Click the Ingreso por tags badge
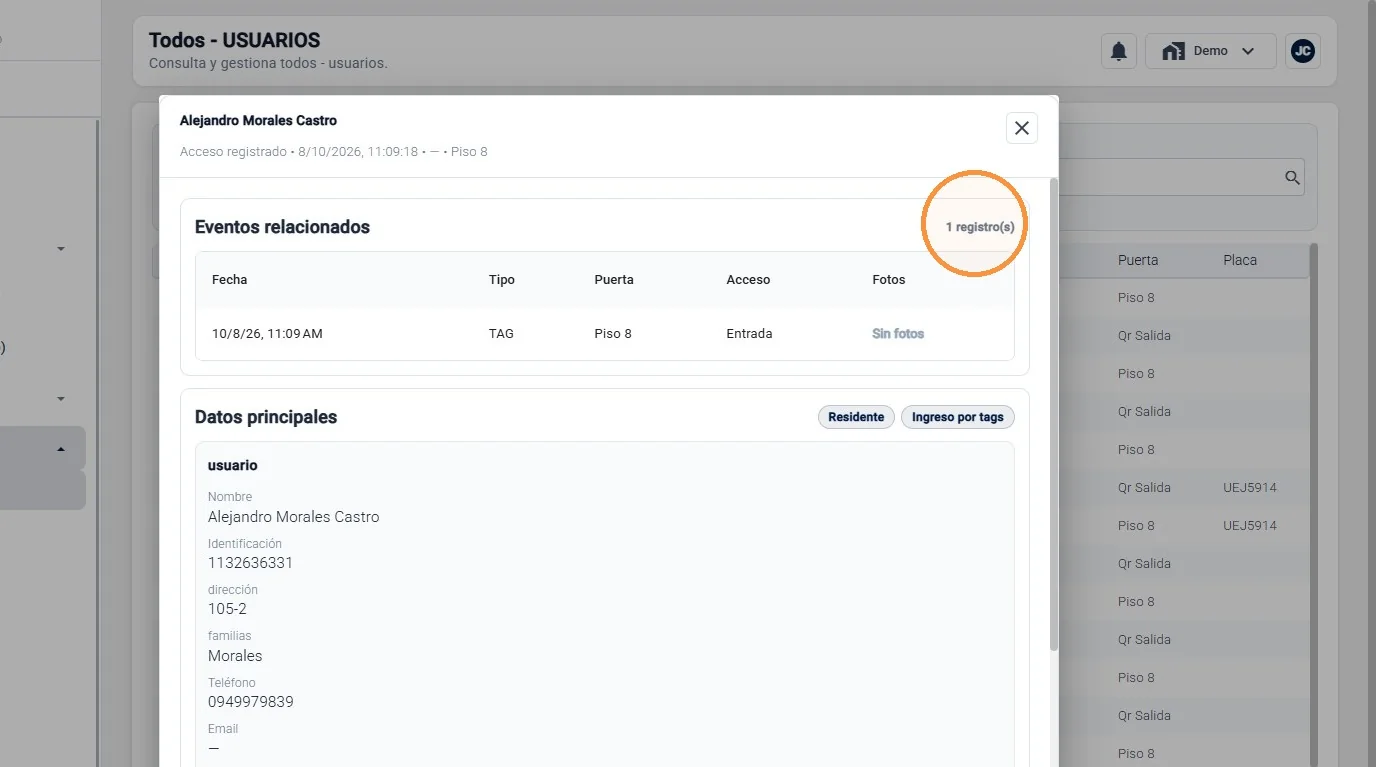Image resolution: width=1376 pixels, height=767 pixels. pyautogui.click(x=958, y=417)
